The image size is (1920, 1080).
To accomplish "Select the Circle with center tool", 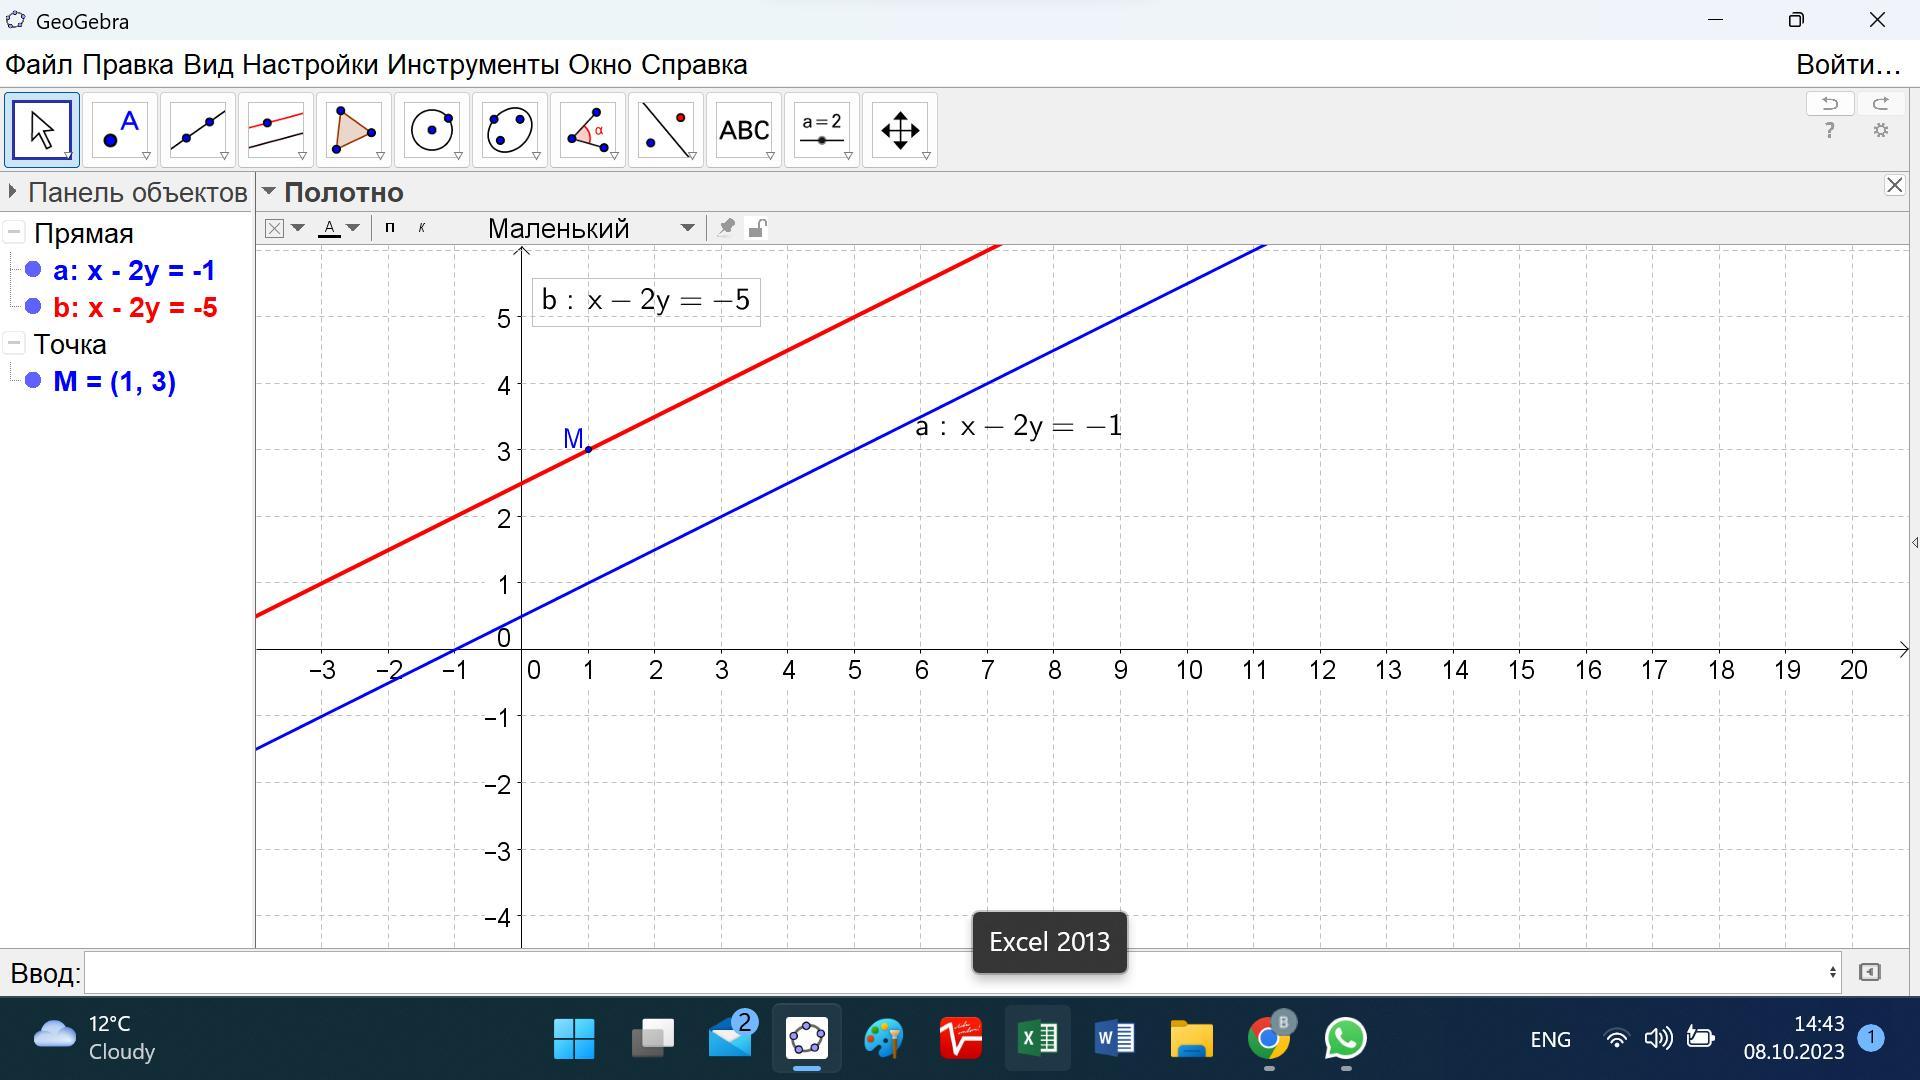I will (432, 130).
